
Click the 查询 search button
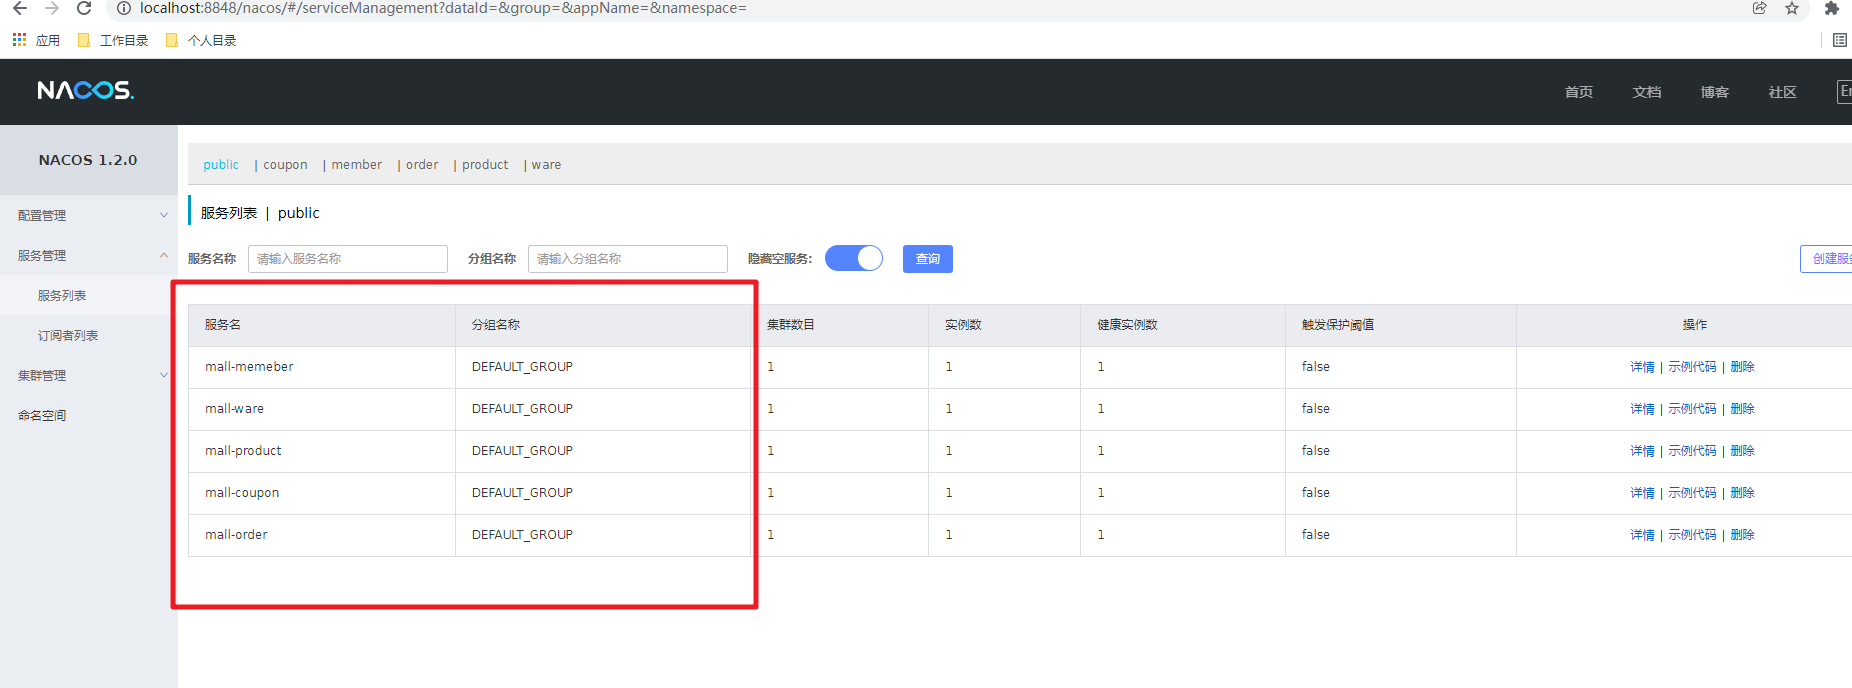click(928, 259)
